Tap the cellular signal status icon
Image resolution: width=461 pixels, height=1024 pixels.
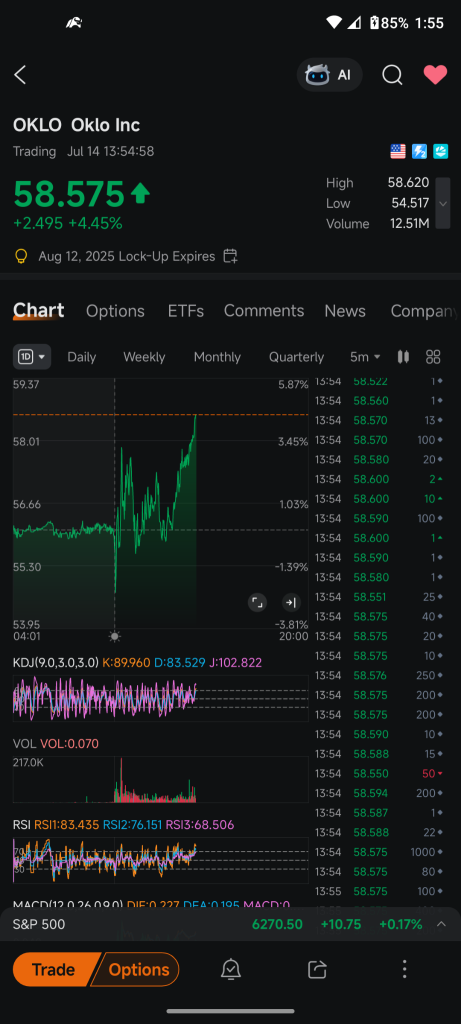(353, 23)
